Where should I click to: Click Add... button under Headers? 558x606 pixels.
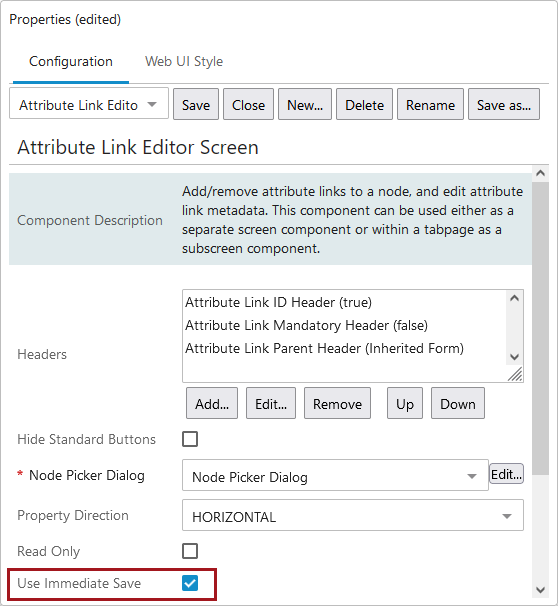[212, 403]
